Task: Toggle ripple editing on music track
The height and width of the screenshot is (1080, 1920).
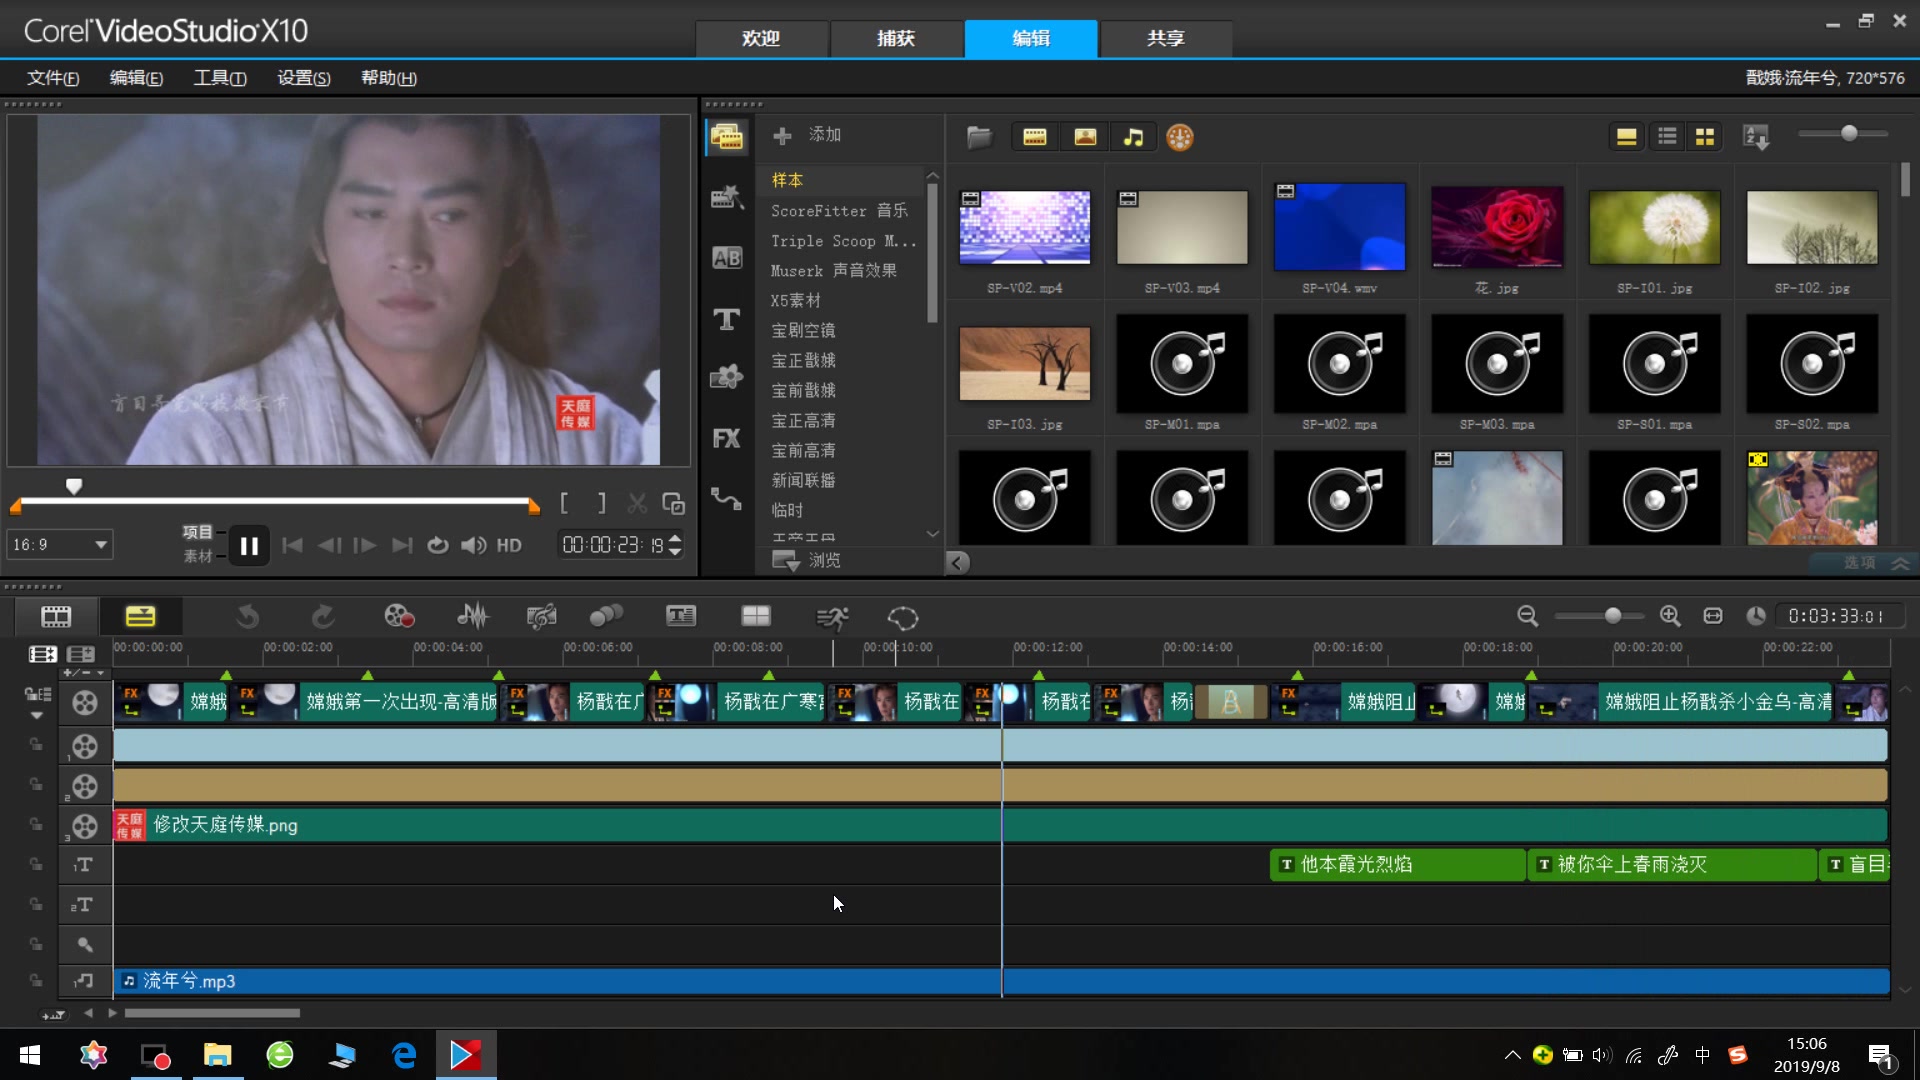Action: point(36,981)
